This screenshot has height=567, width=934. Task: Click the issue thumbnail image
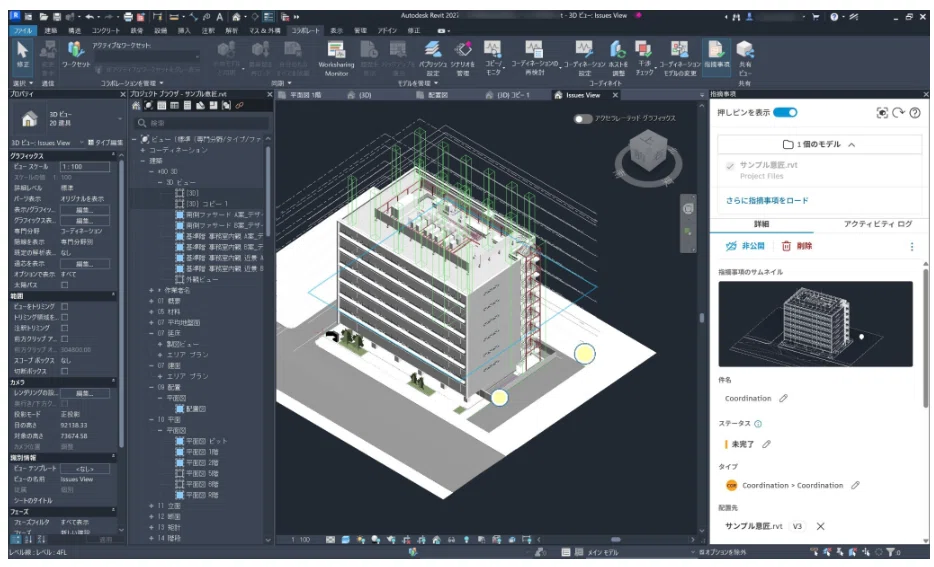click(815, 324)
